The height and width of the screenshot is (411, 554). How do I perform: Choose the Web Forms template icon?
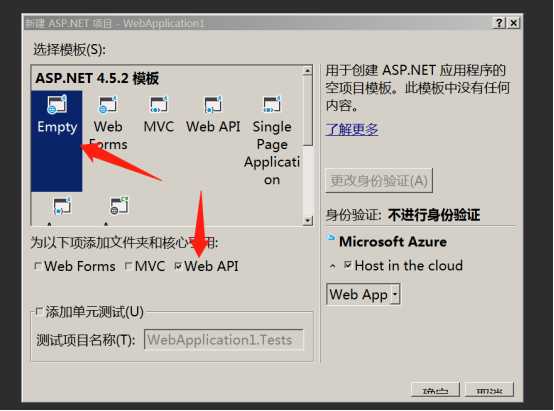pos(108,105)
